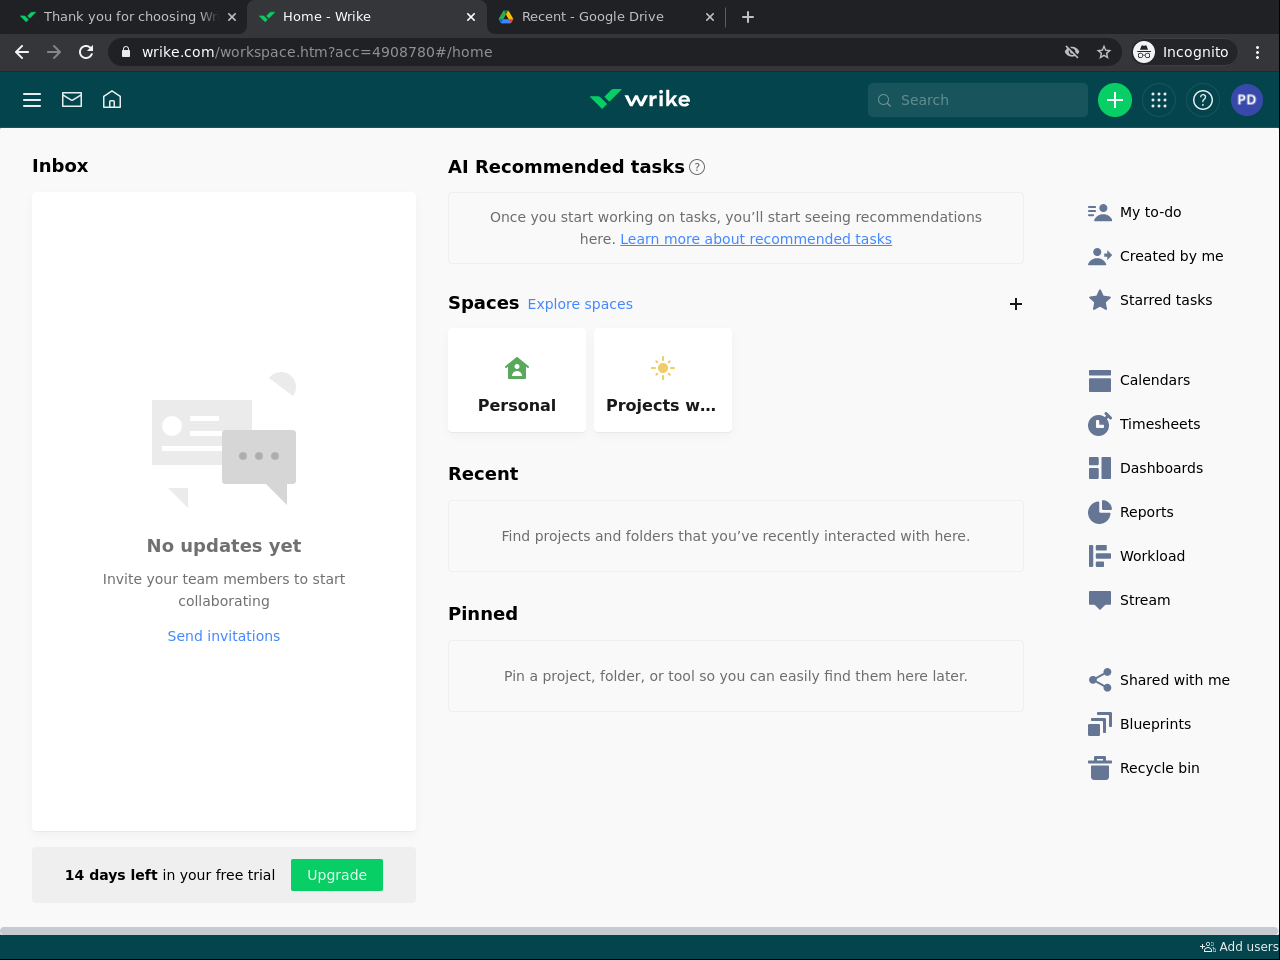1280x960 pixels.
Task: Click the Recycle bin trash icon
Action: tap(1100, 768)
